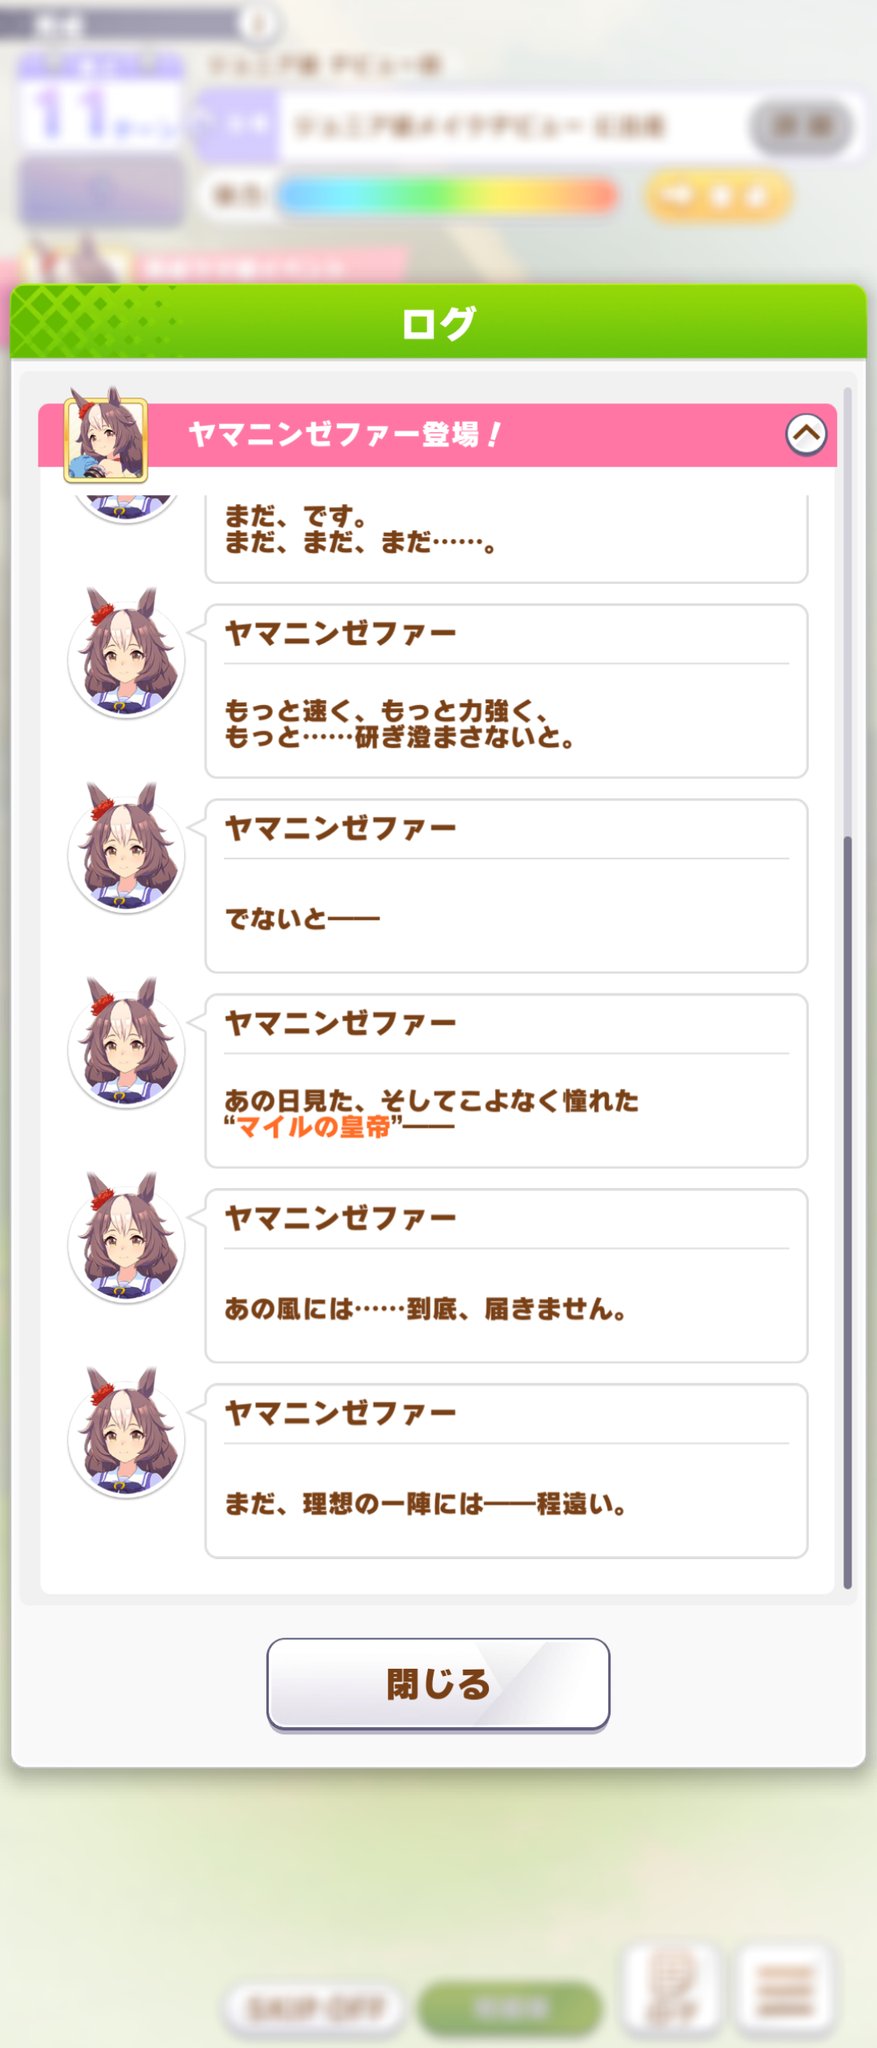
Task: Click the story thumbnail in pink header
Action: (106, 439)
